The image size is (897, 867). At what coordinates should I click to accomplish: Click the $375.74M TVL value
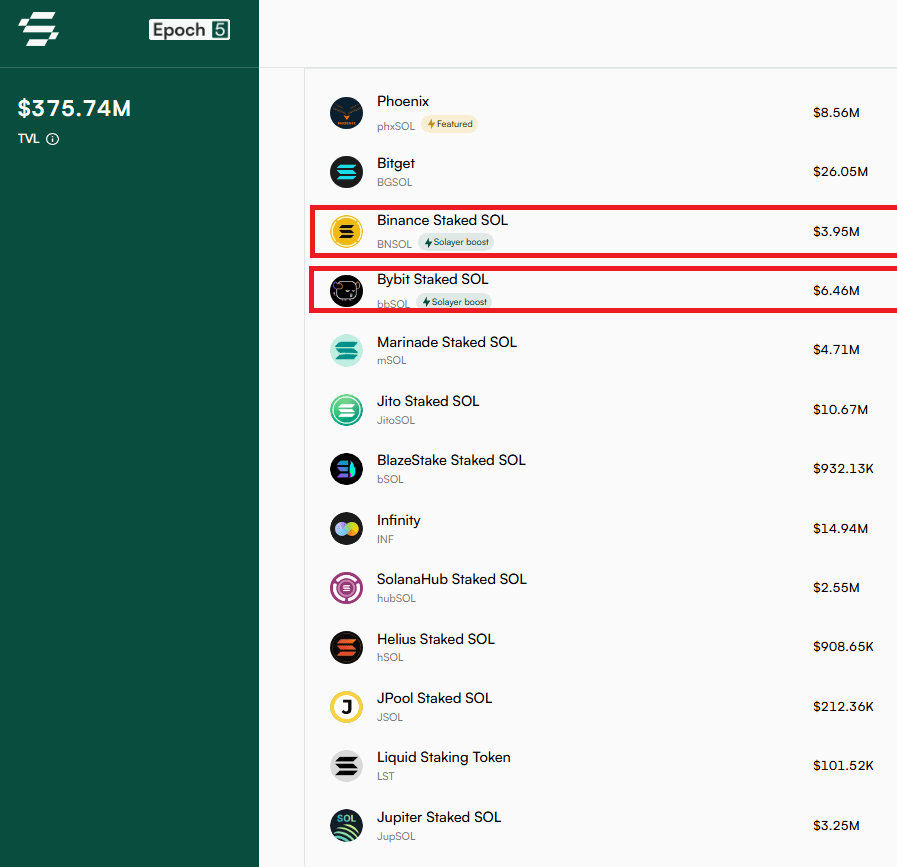pos(75,108)
